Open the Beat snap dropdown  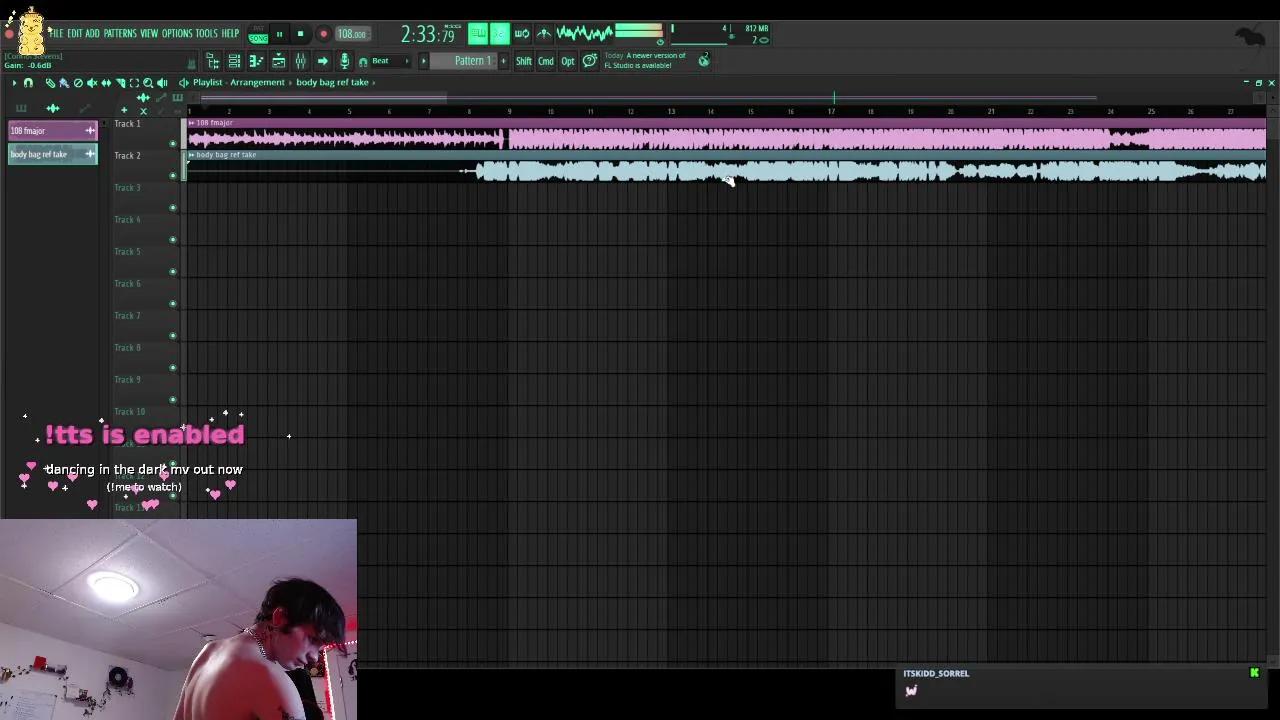[393, 61]
